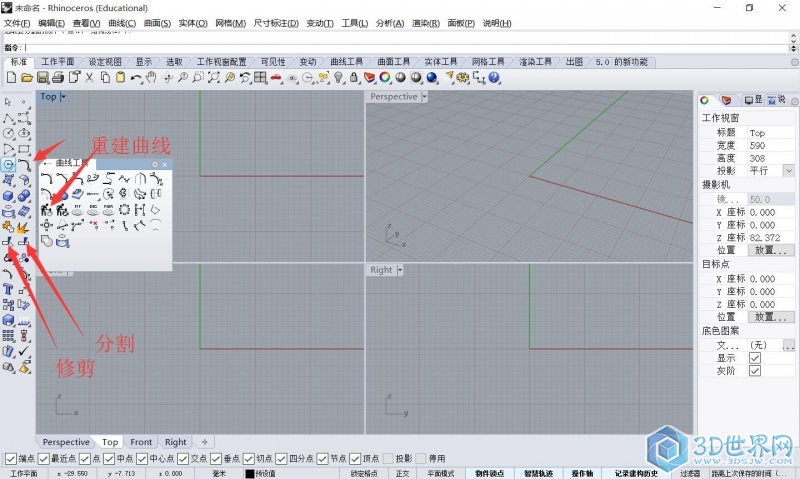
Task: Select the Pan hand tool
Action: (x=151, y=78)
